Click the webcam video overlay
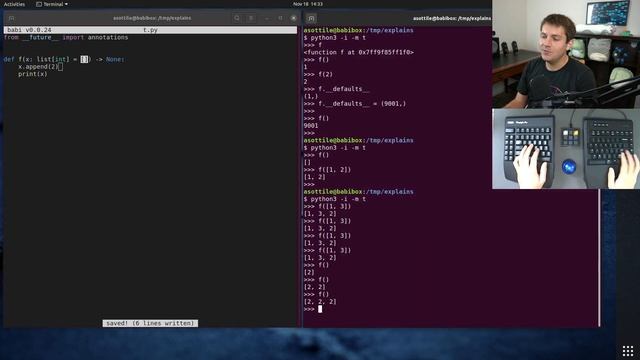The width and height of the screenshot is (640, 360). pos(566,54)
